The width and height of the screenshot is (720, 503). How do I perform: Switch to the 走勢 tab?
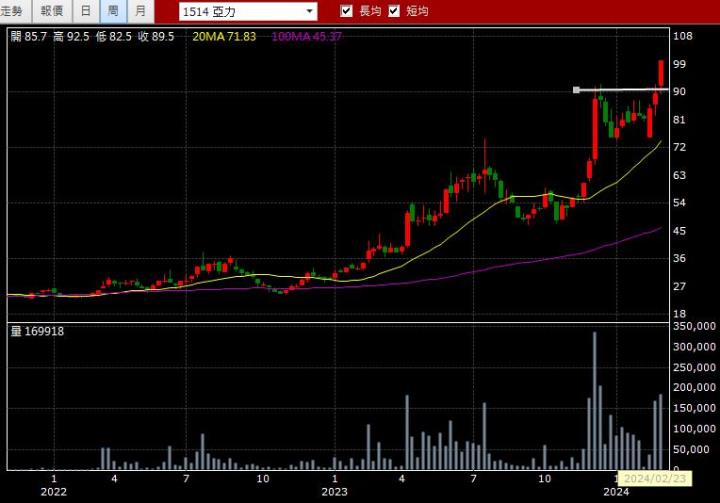(12, 11)
